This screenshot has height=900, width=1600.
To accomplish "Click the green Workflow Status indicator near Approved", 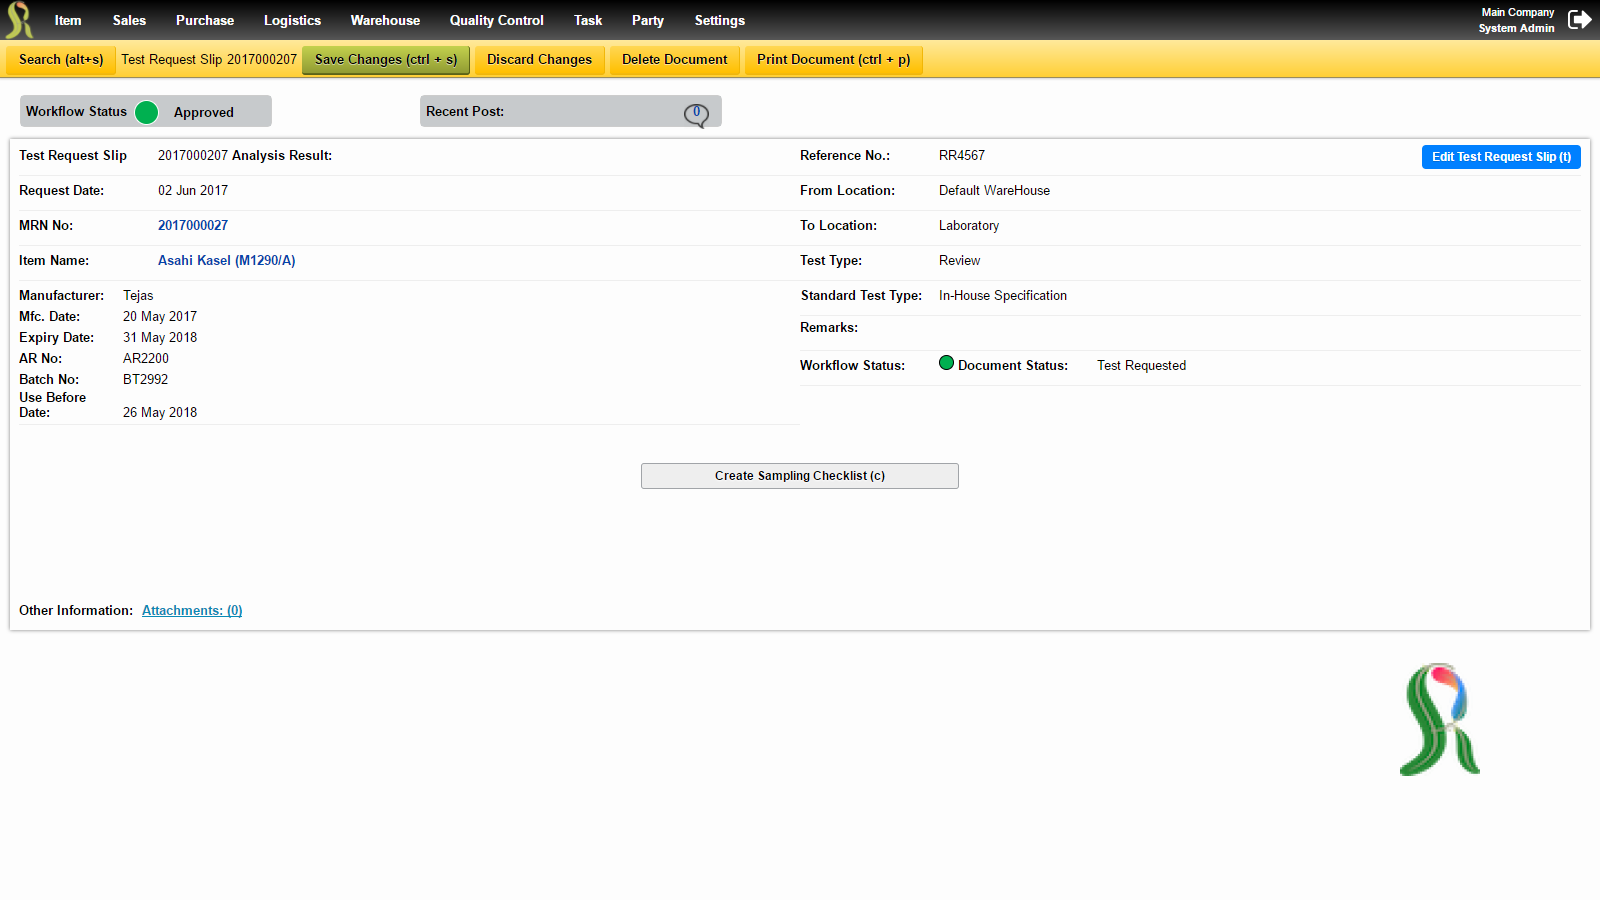I will [x=146, y=112].
